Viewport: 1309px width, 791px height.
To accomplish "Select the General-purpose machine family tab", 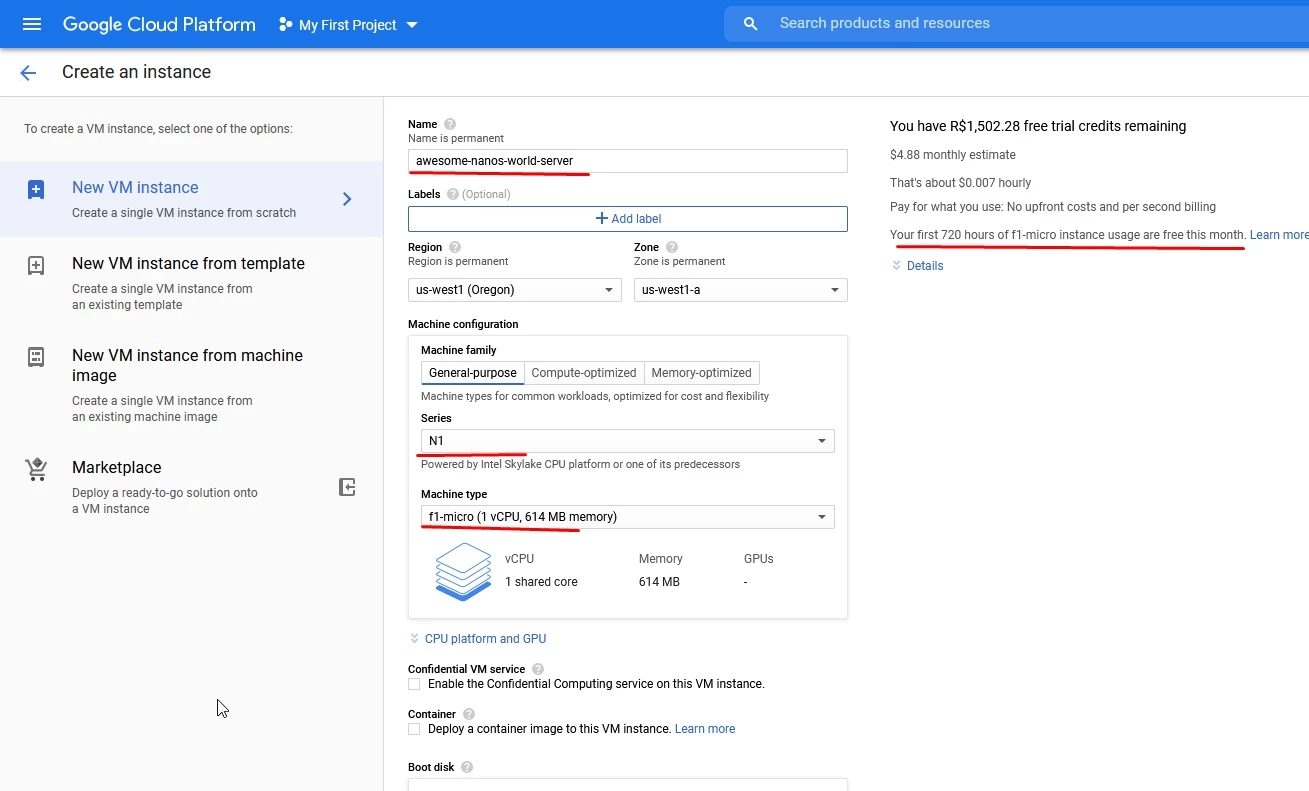I will coord(473,373).
